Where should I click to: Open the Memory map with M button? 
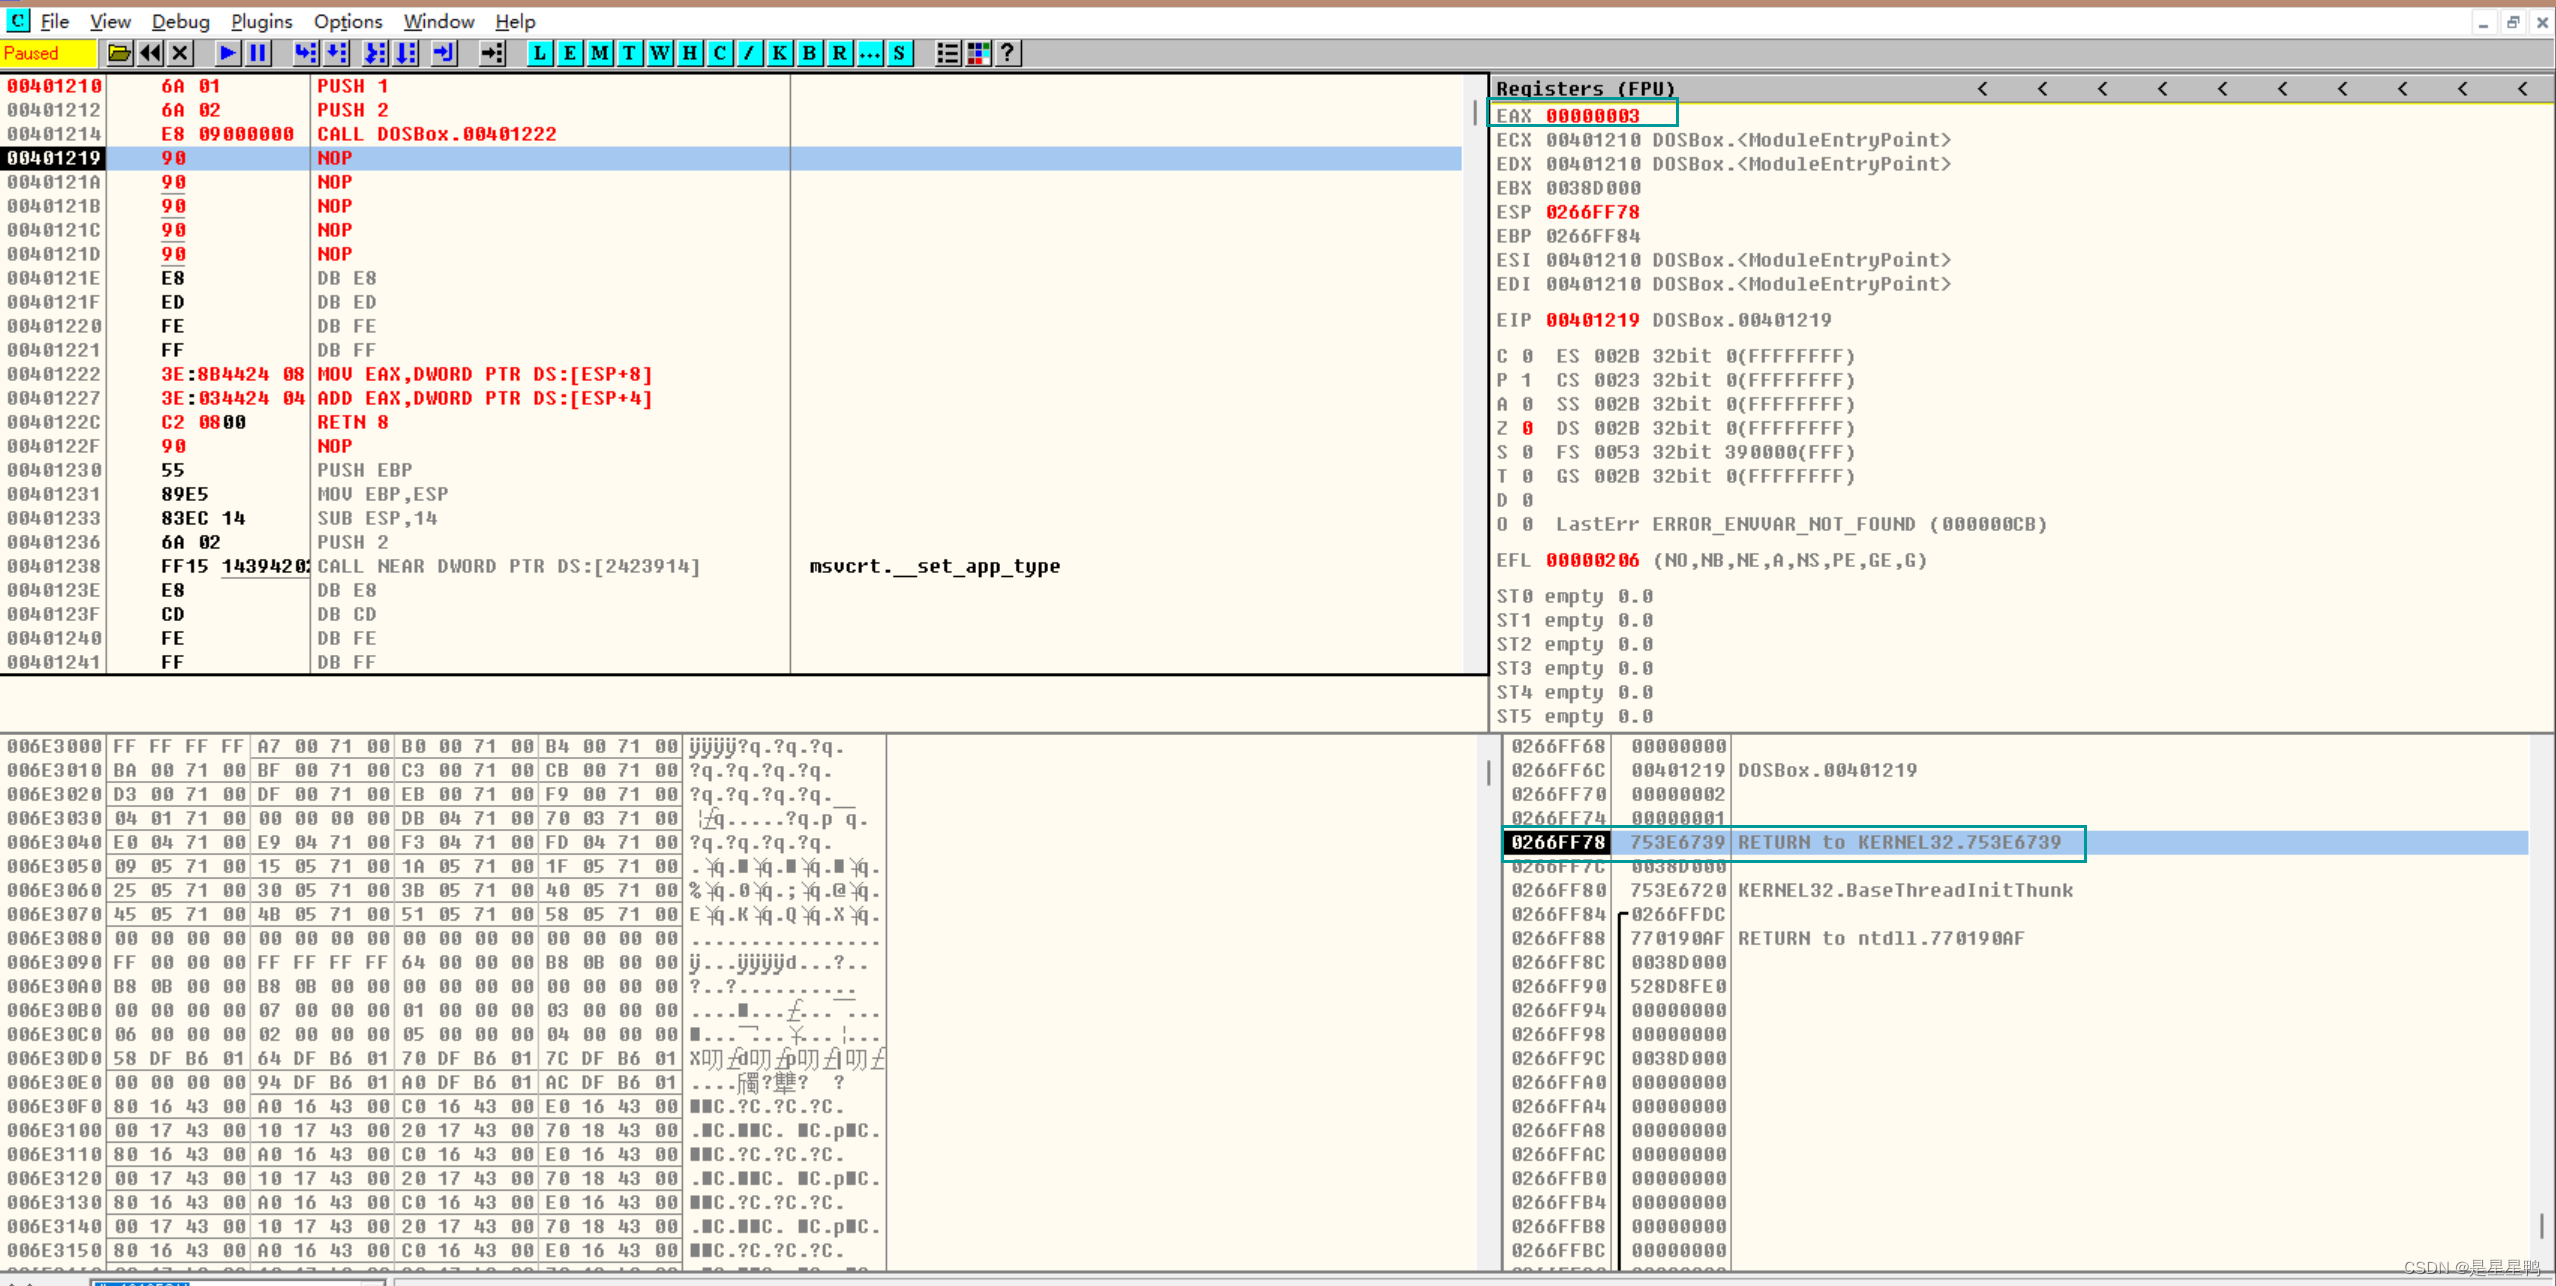[599, 53]
